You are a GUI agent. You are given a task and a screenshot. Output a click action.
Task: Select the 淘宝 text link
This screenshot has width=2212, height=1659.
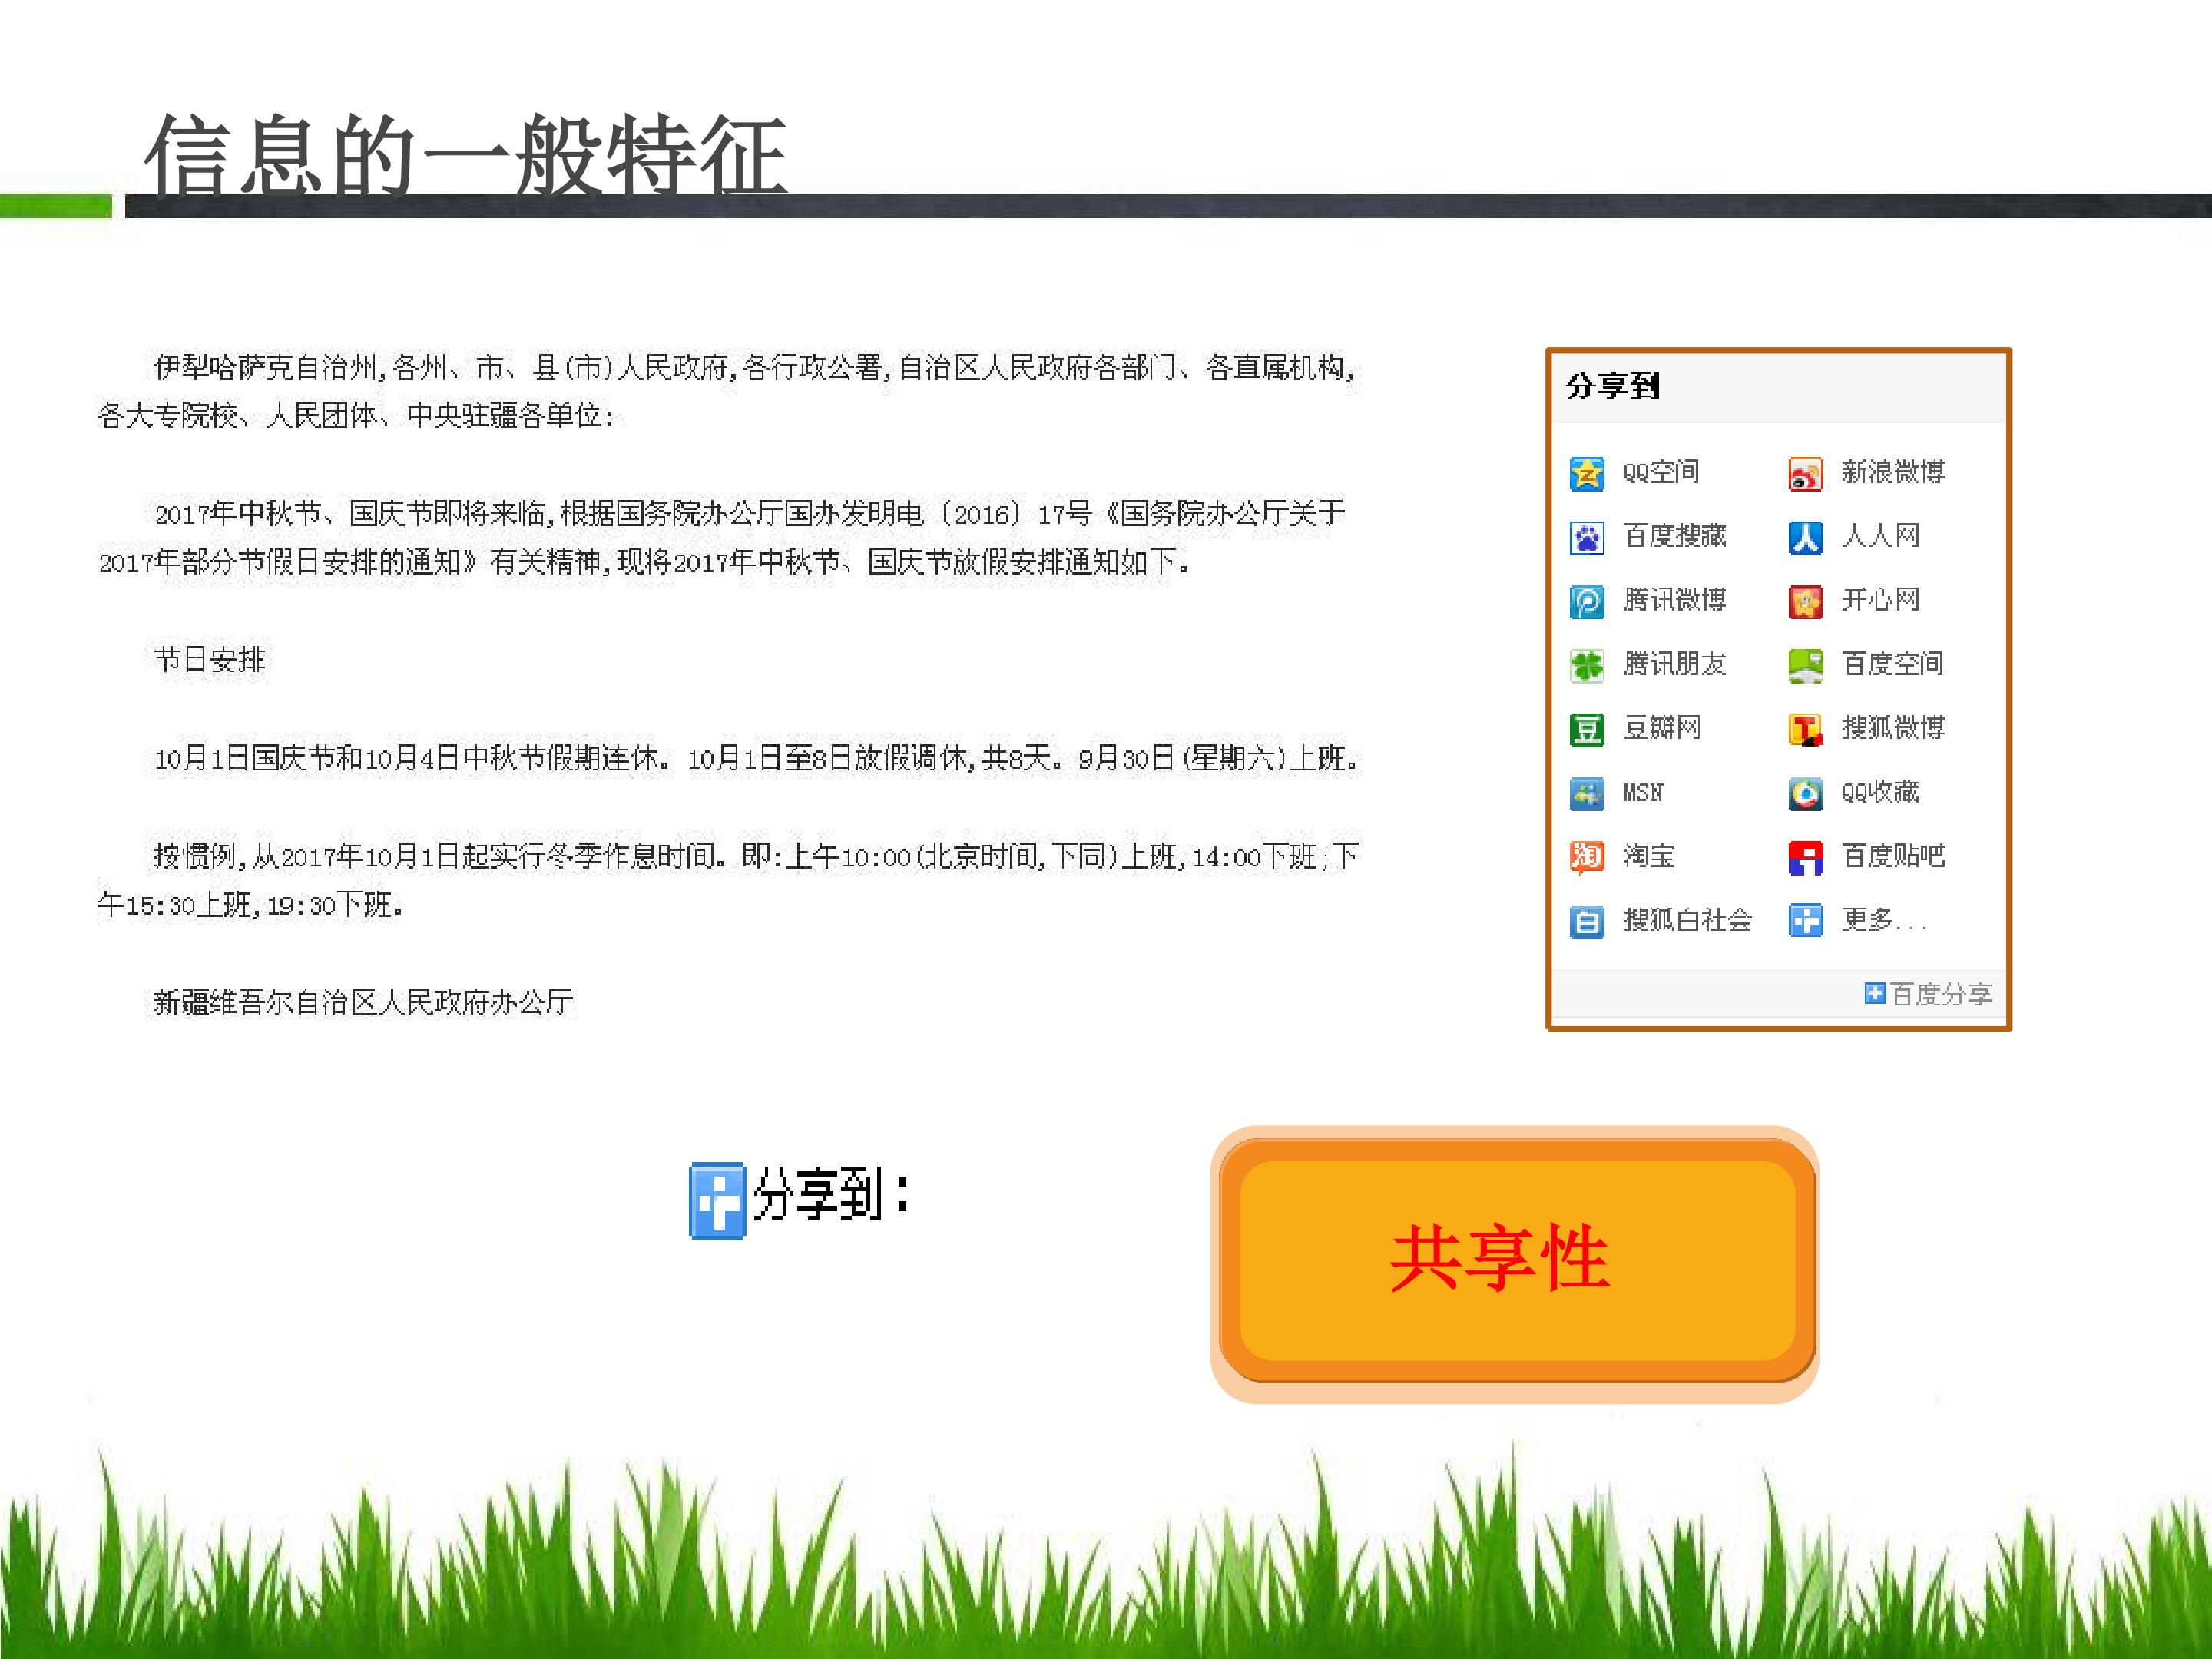1648,856
